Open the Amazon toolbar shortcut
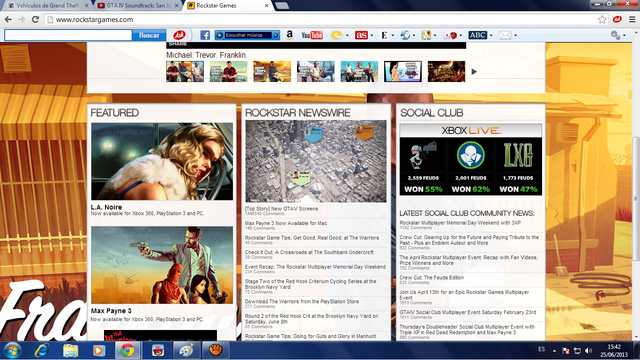 point(289,35)
